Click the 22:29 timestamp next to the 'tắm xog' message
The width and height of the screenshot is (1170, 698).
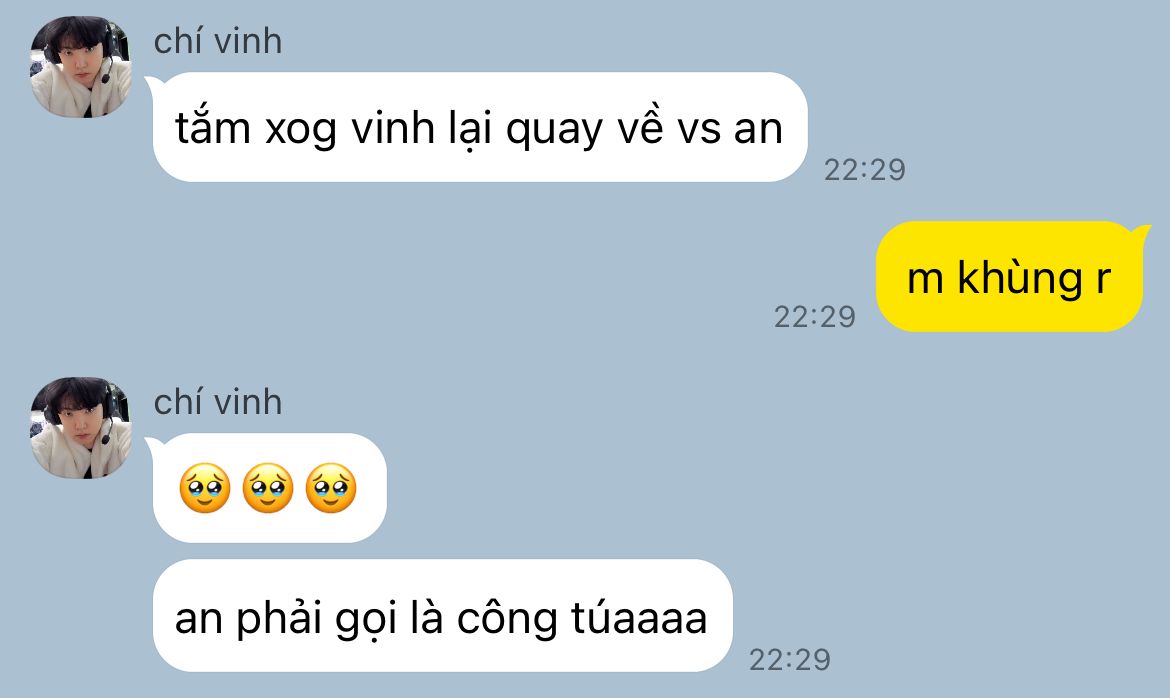pyautogui.click(x=865, y=170)
